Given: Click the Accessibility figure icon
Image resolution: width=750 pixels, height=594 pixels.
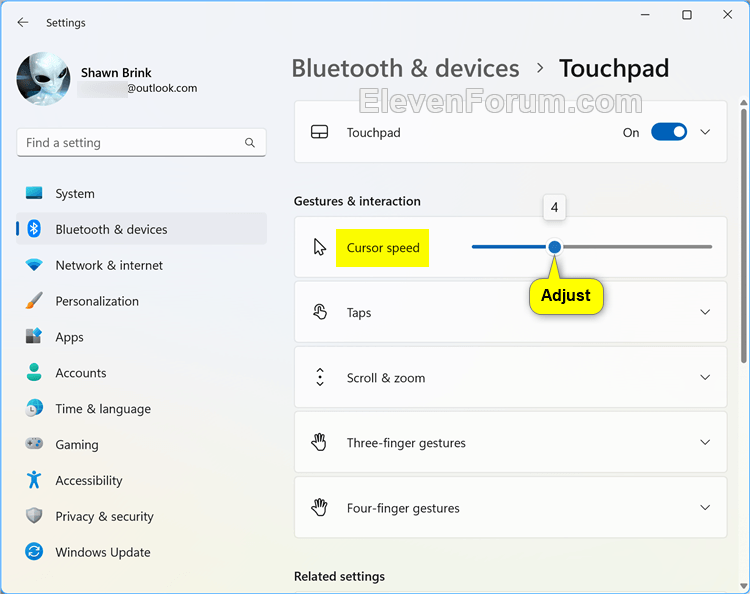Looking at the screenshot, I should tap(34, 480).
